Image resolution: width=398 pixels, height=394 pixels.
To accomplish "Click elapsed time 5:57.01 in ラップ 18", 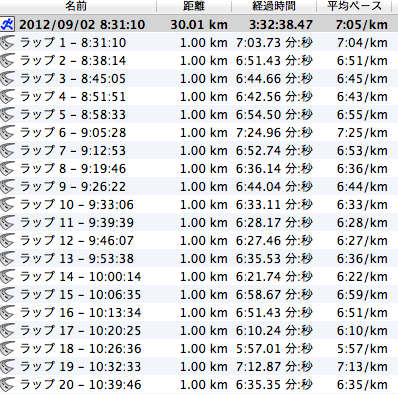I will tap(258, 349).
